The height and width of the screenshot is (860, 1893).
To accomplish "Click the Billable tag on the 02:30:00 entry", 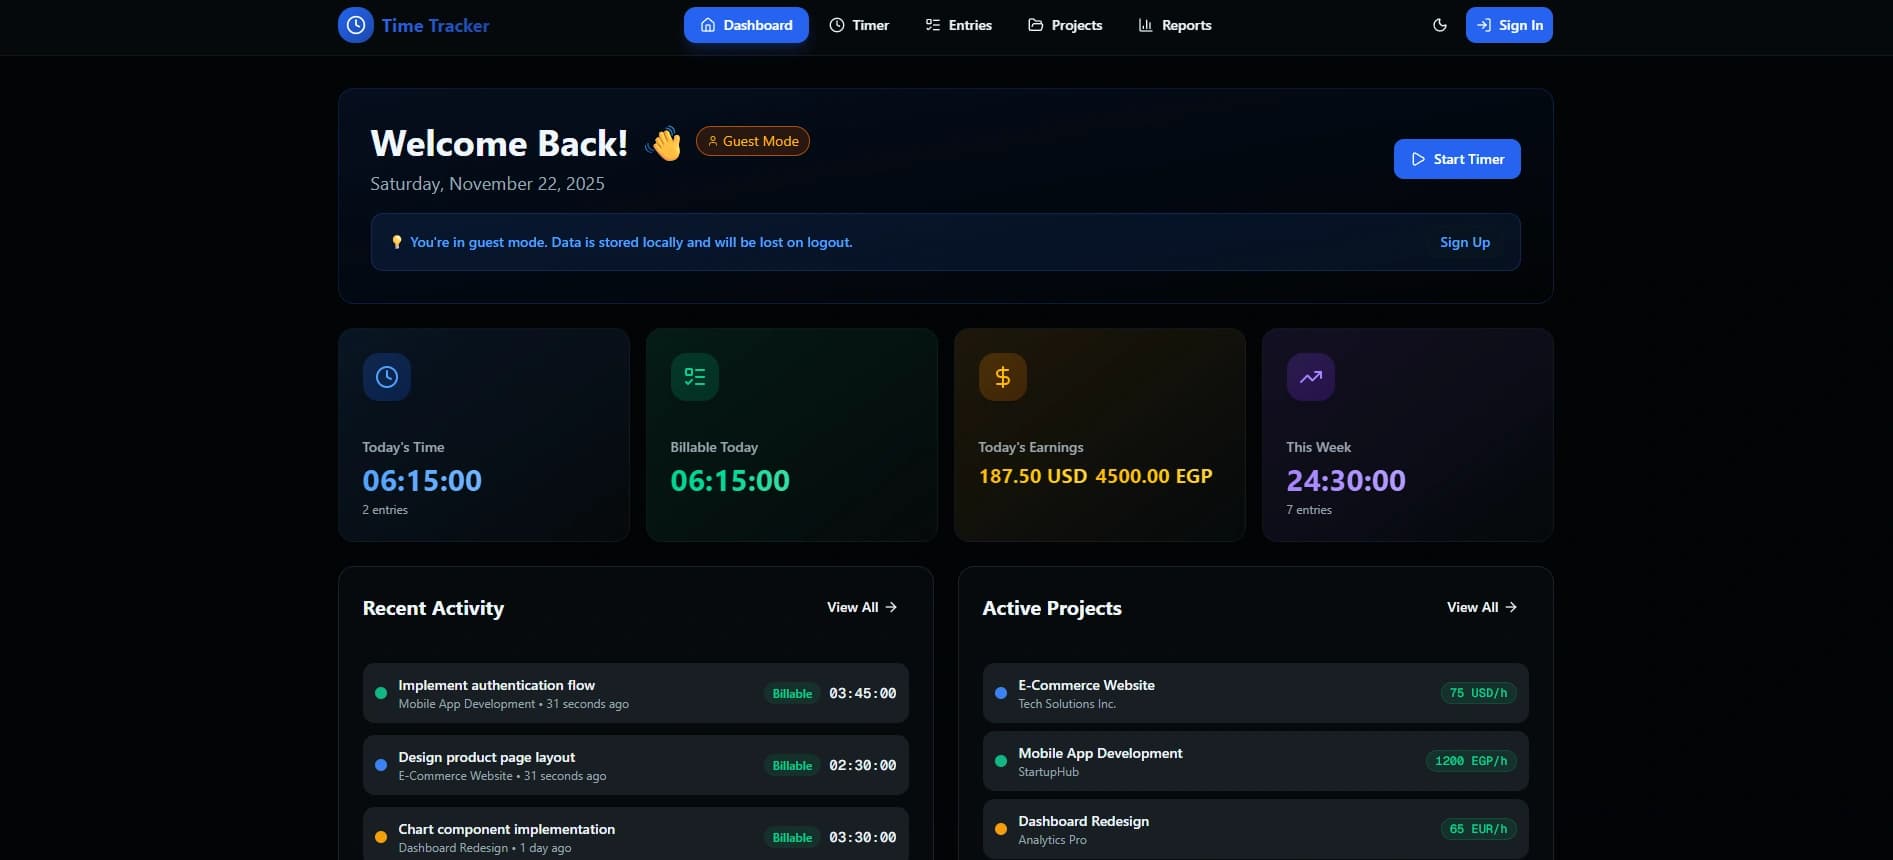I will tap(792, 765).
